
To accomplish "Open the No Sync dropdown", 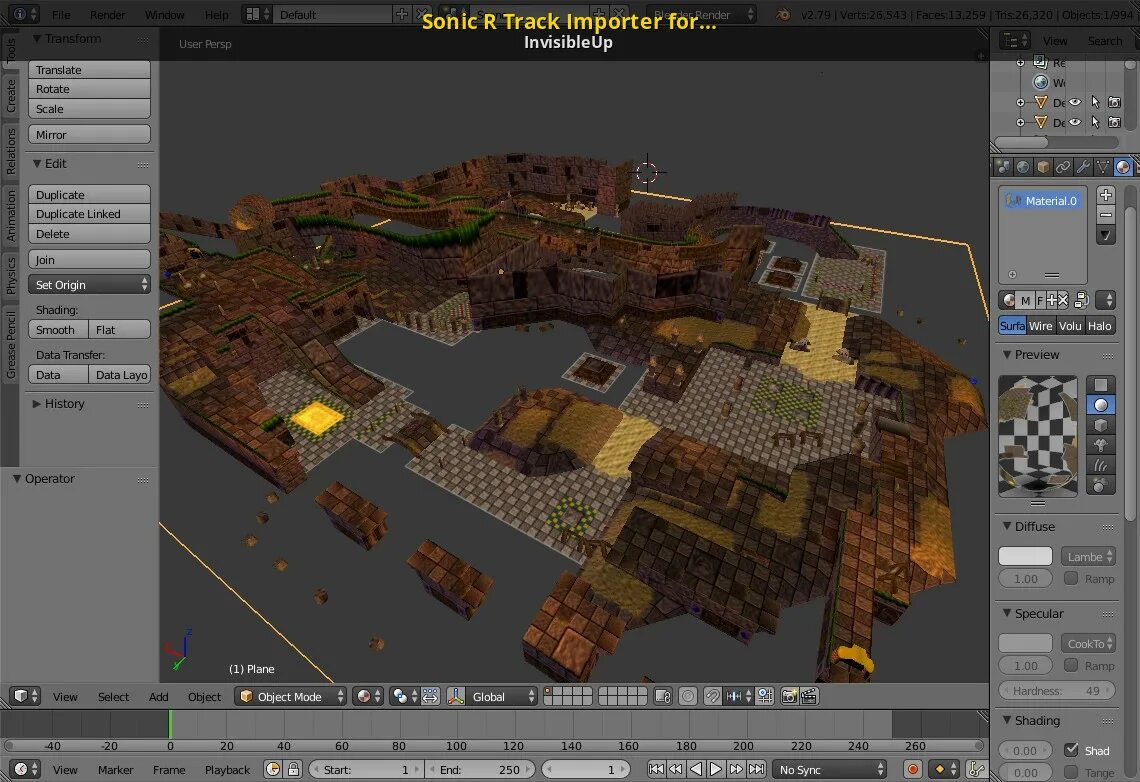I will coord(830,769).
